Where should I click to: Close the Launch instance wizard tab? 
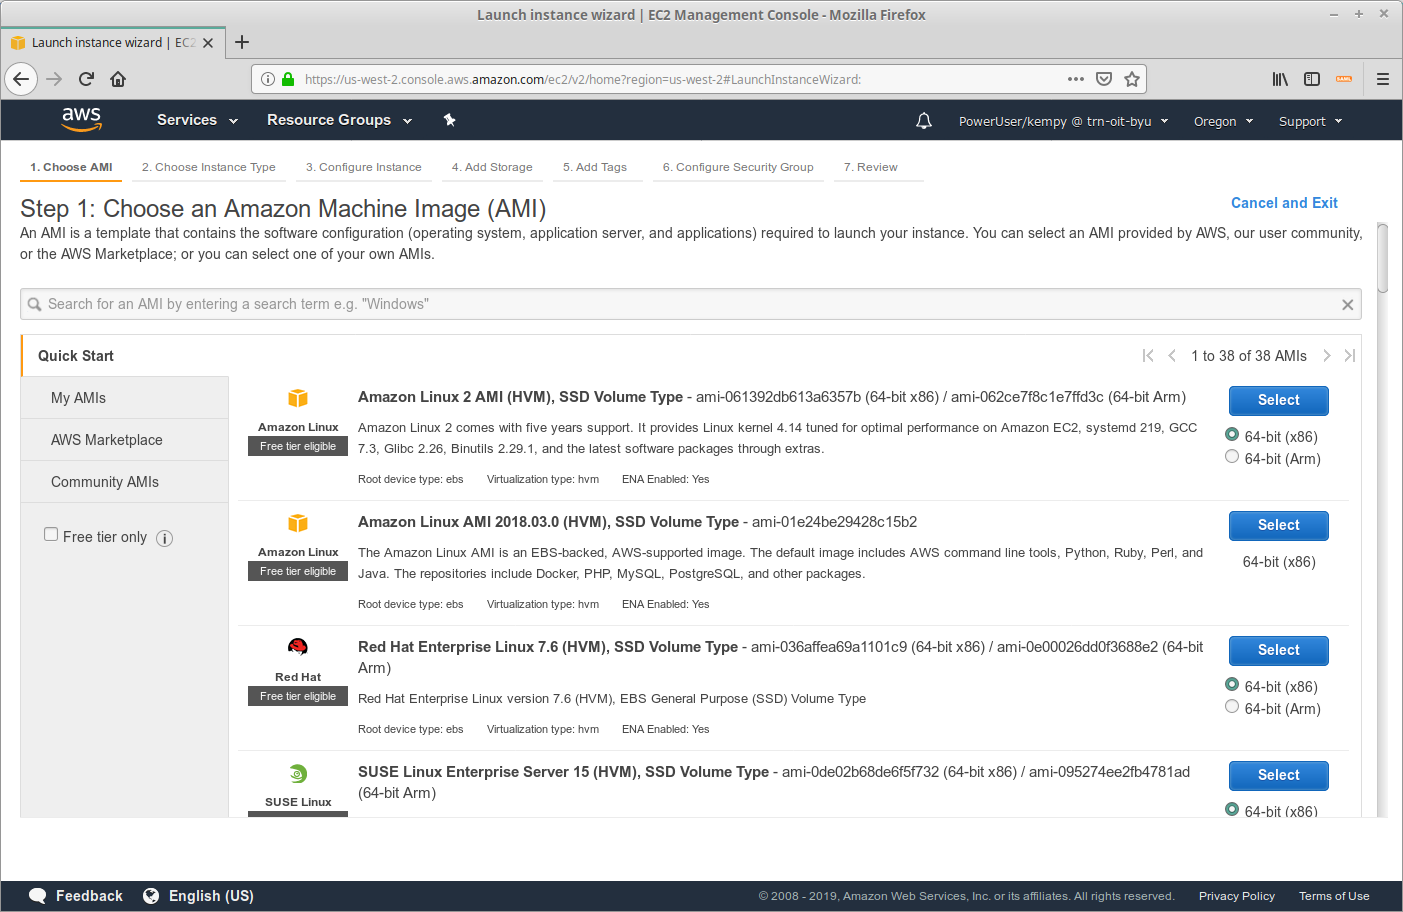click(x=208, y=43)
